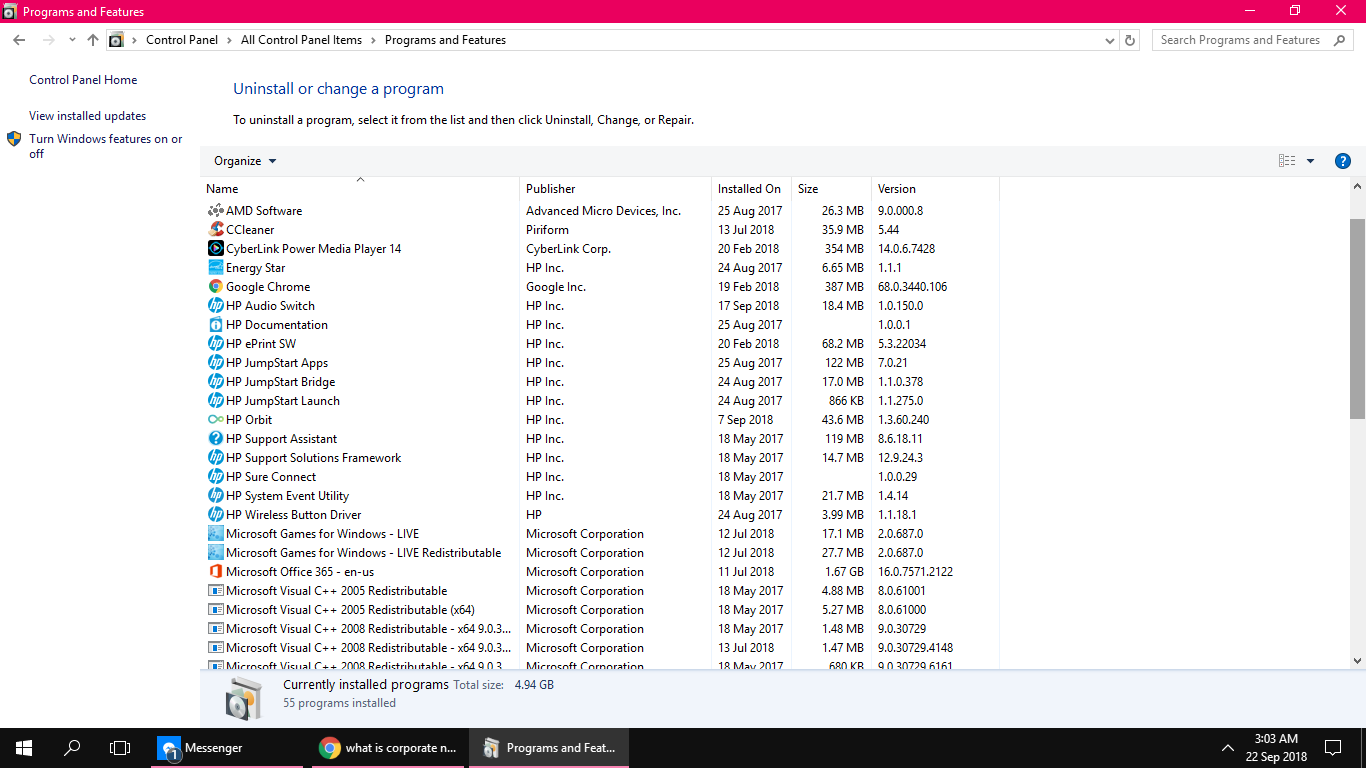
Task: Select the AMD Software icon
Action: [215, 211]
